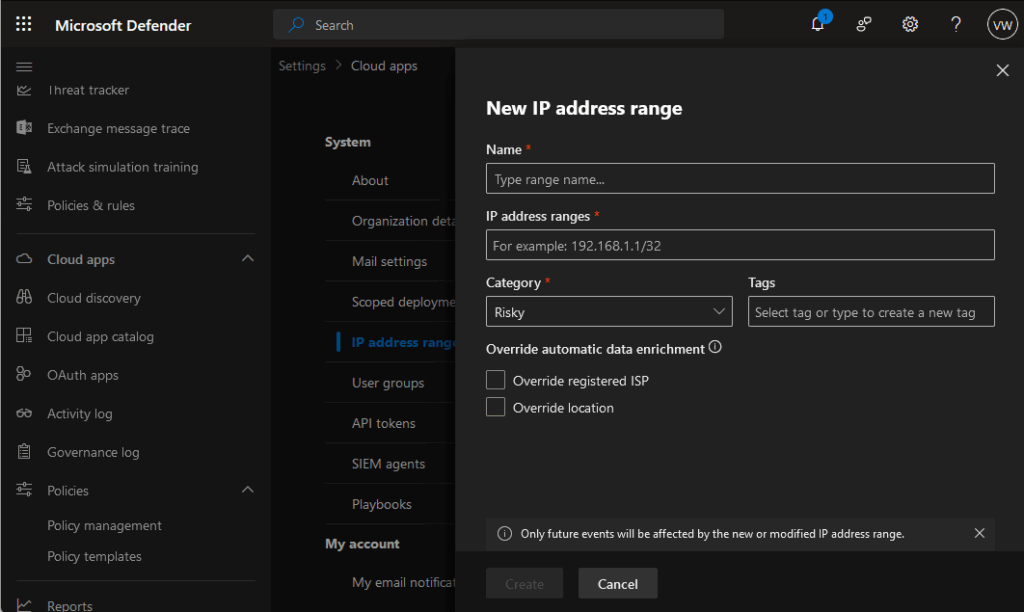The image size is (1024, 612).
Task: Click the Cloud app catalog icon
Action: [25, 337]
